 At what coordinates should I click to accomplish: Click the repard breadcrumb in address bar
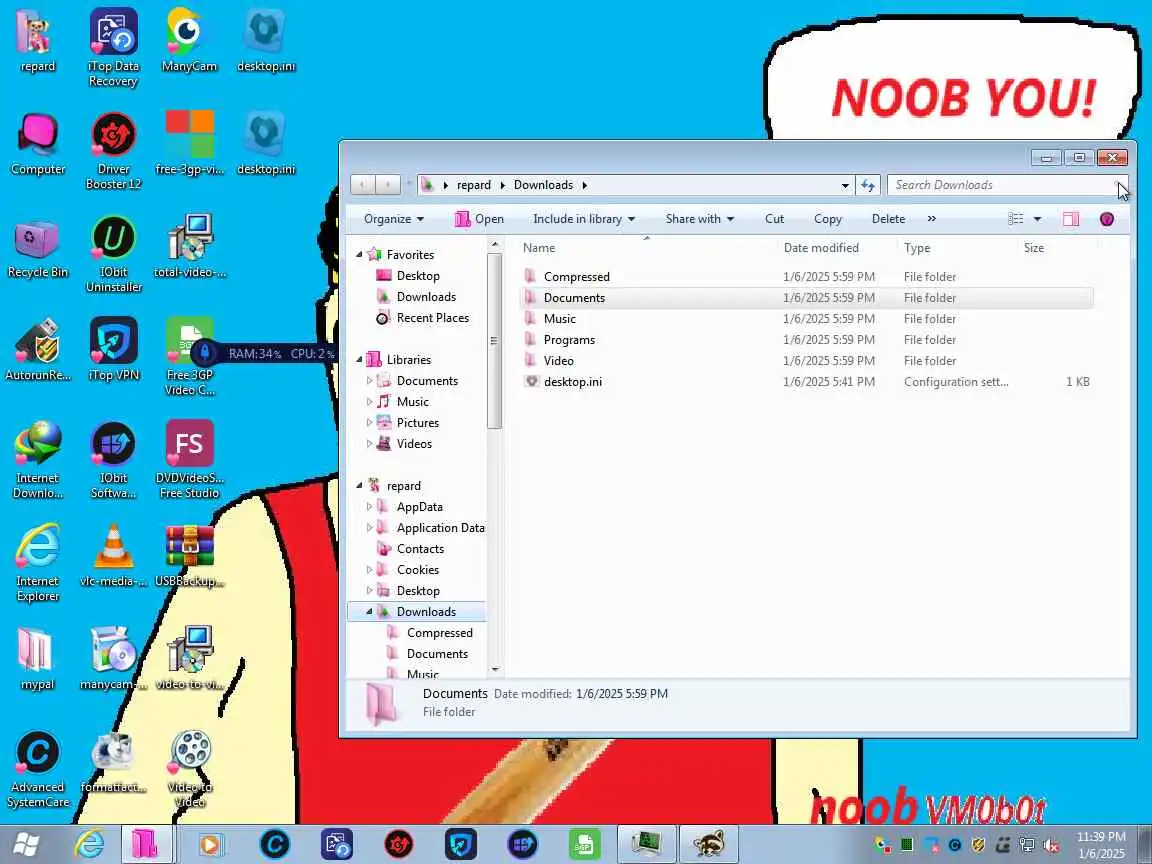(x=474, y=185)
